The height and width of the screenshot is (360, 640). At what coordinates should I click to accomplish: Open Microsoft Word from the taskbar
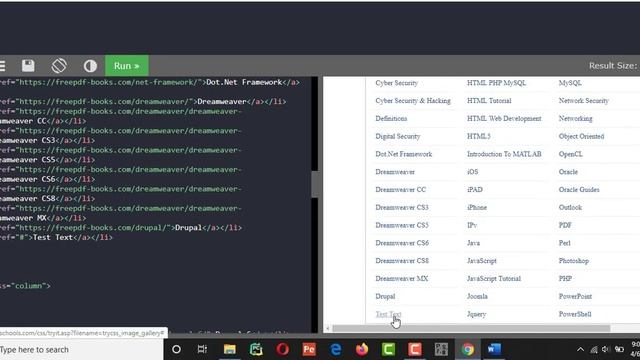tap(494, 349)
